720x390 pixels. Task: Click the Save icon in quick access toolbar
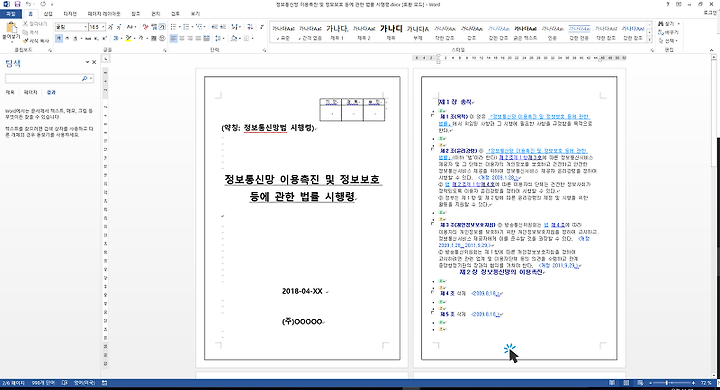click(17, 4)
